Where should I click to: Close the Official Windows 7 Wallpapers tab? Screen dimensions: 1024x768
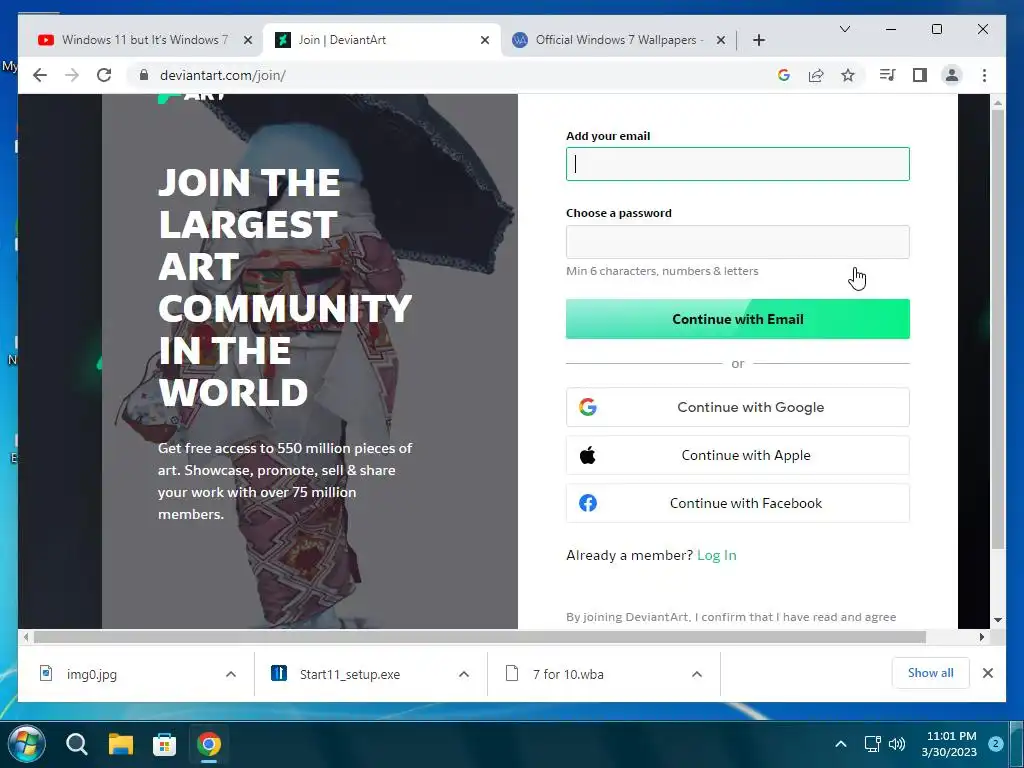[x=720, y=40]
